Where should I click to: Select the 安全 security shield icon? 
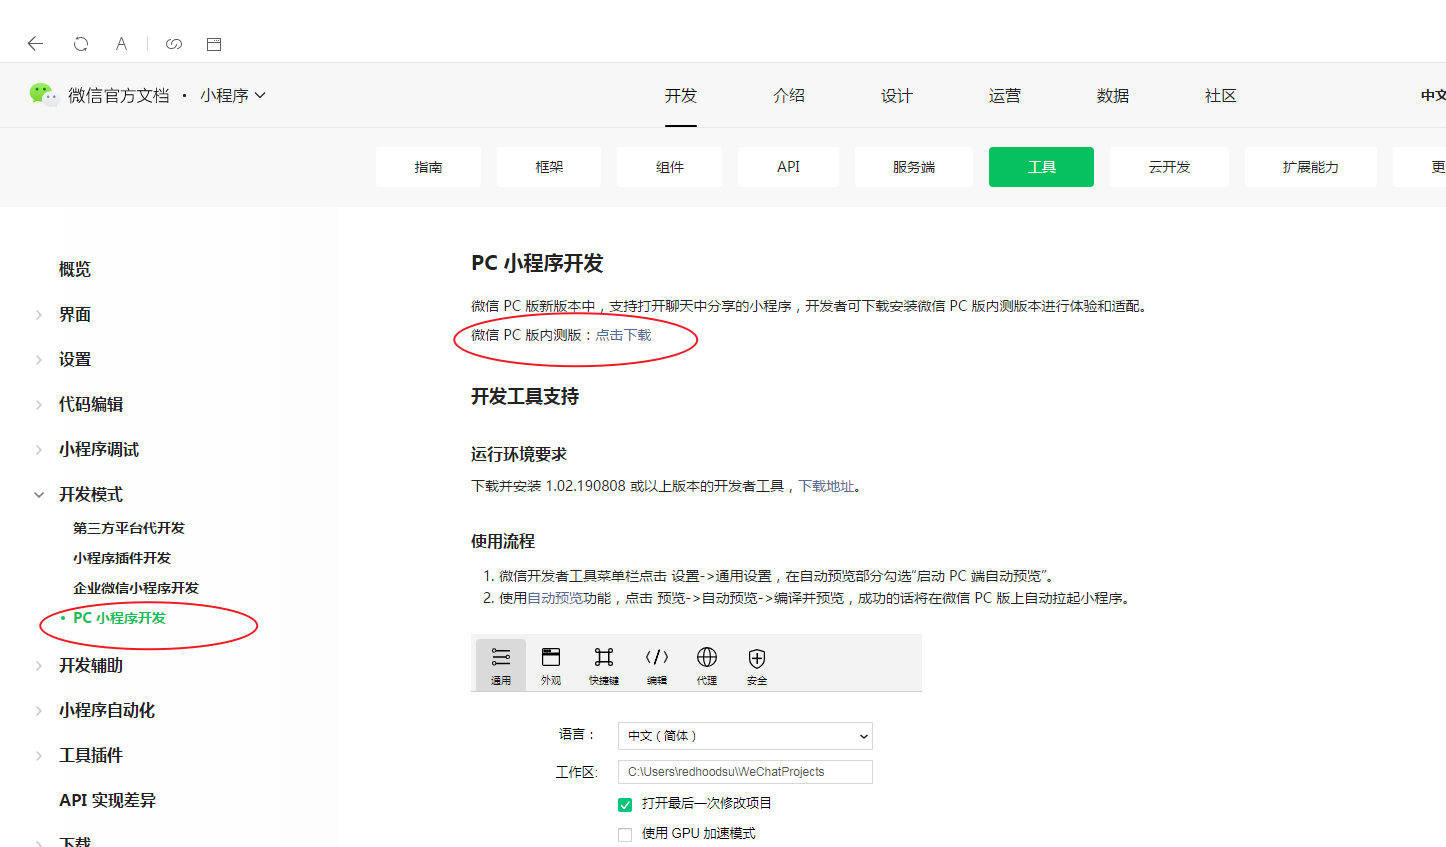[x=757, y=665]
